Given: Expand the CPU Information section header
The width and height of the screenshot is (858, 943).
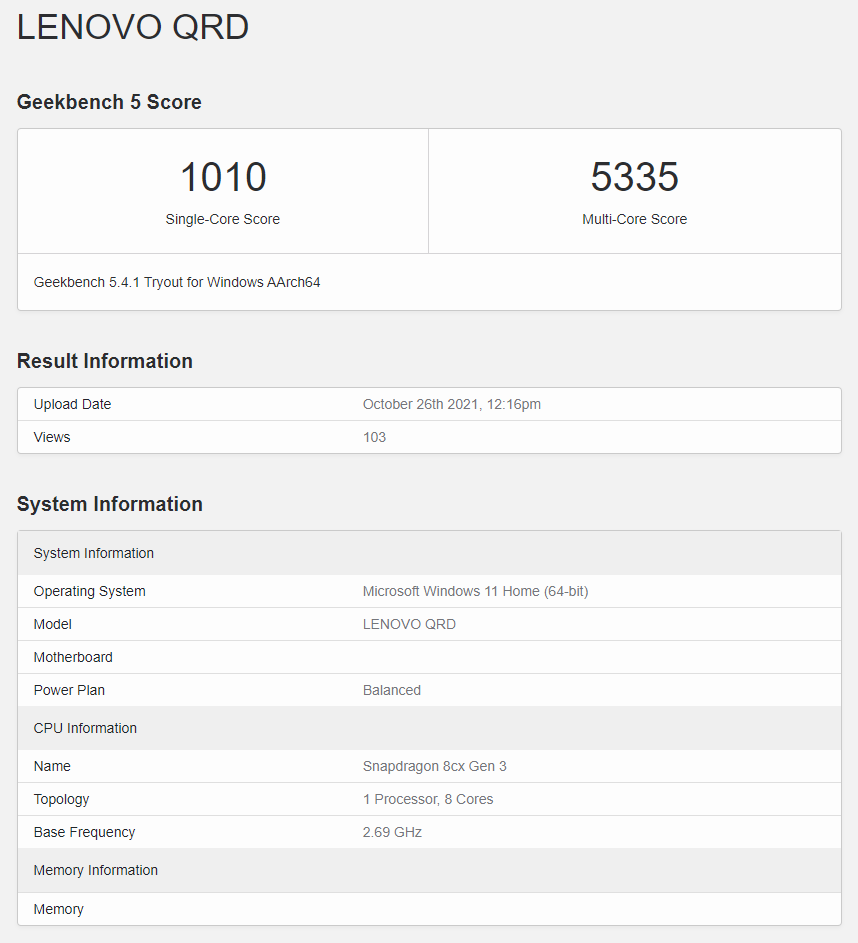Looking at the screenshot, I should pos(85,728).
